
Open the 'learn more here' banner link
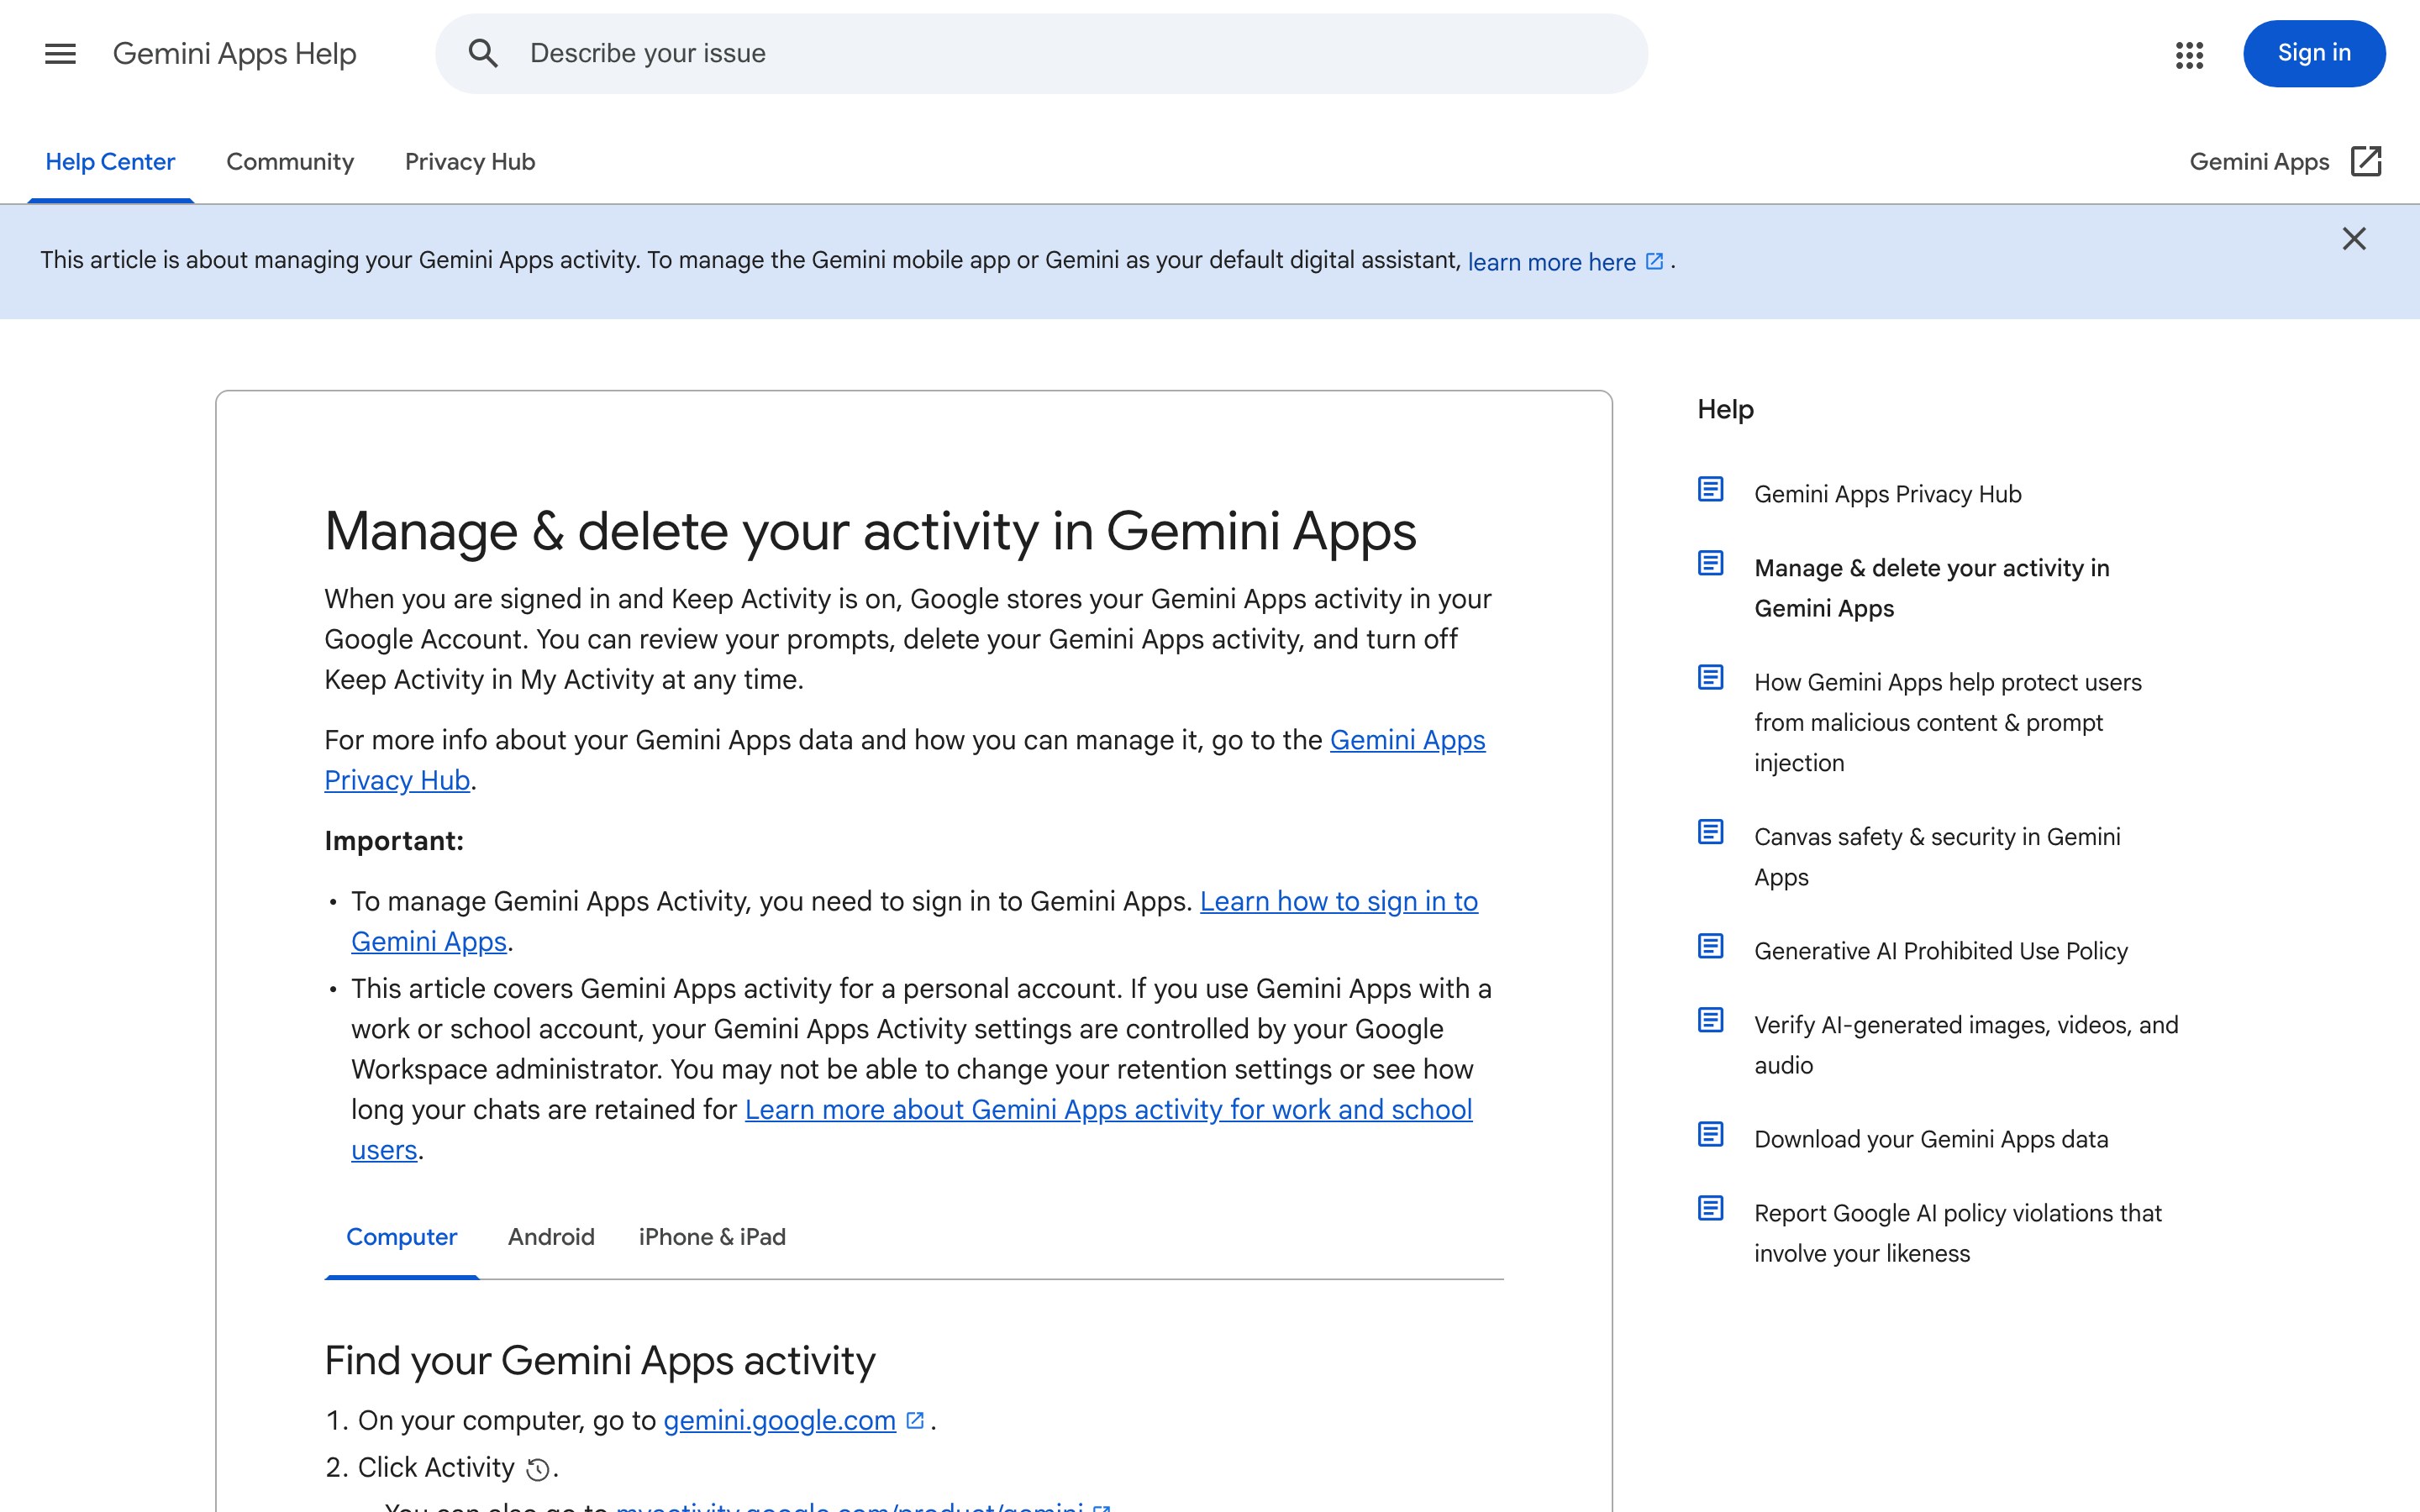point(1552,262)
